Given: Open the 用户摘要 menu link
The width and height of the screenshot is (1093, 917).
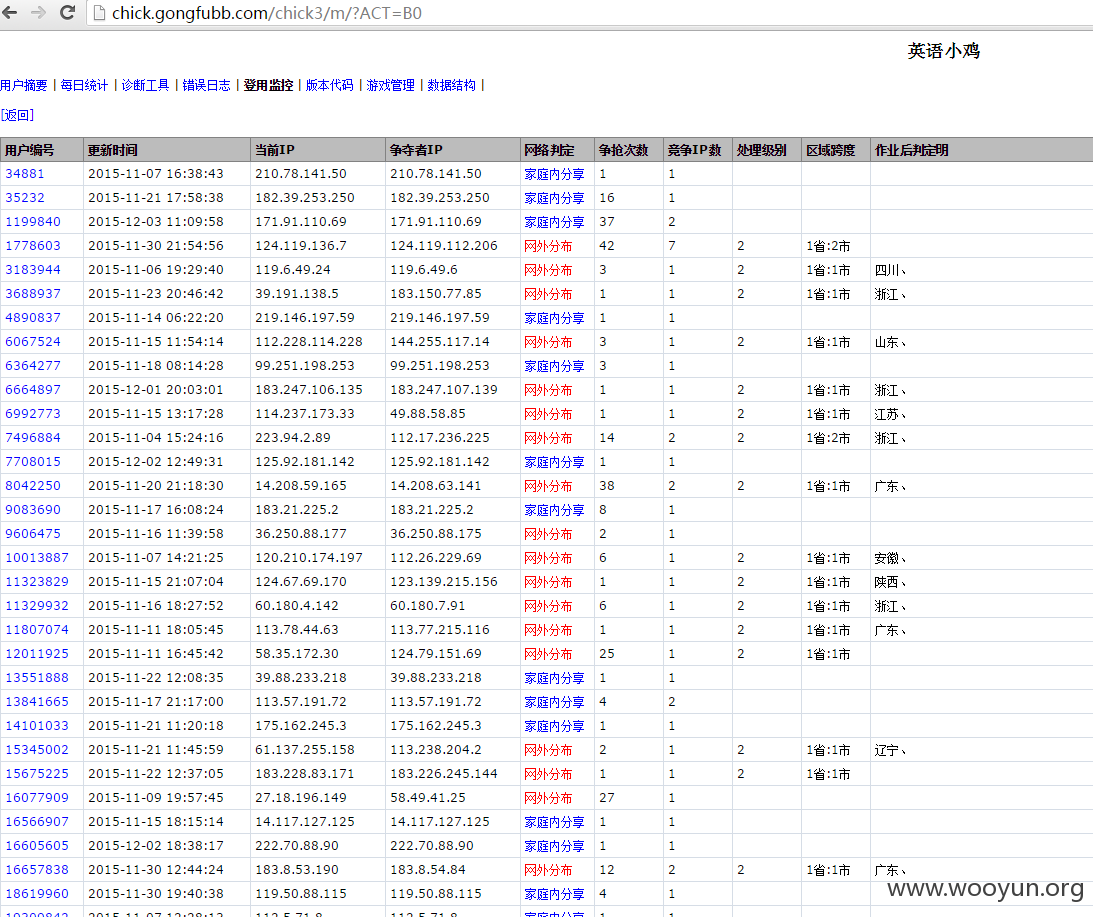Looking at the screenshot, I should [x=24, y=85].
